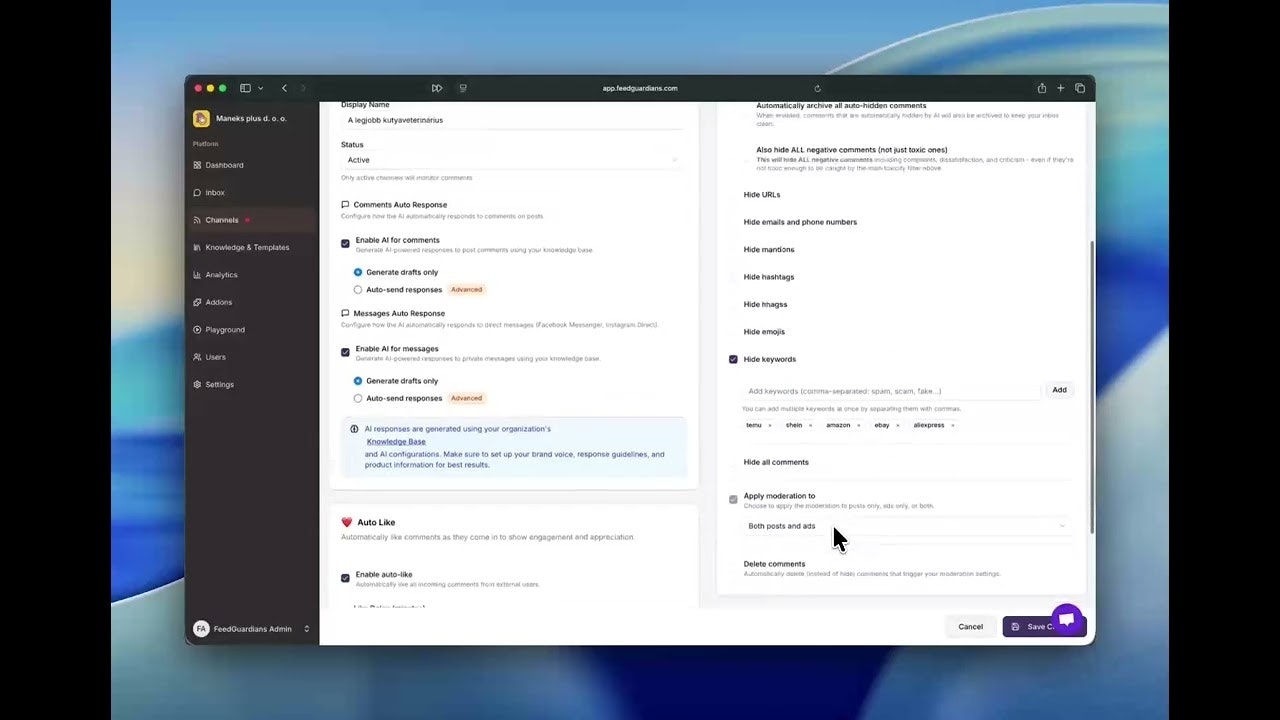The height and width of the screenshot is (720, 1280).
Task: Remove the shein keyword tag
Action: (x=810, y=425)
